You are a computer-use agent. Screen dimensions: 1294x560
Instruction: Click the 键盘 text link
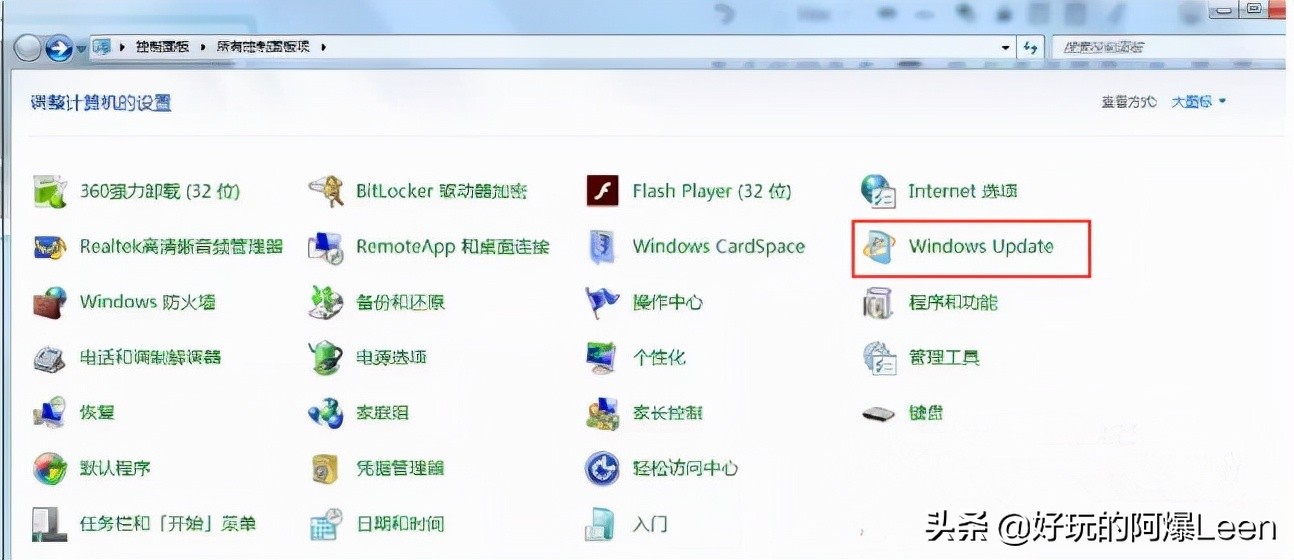click(x=926, y=412)
